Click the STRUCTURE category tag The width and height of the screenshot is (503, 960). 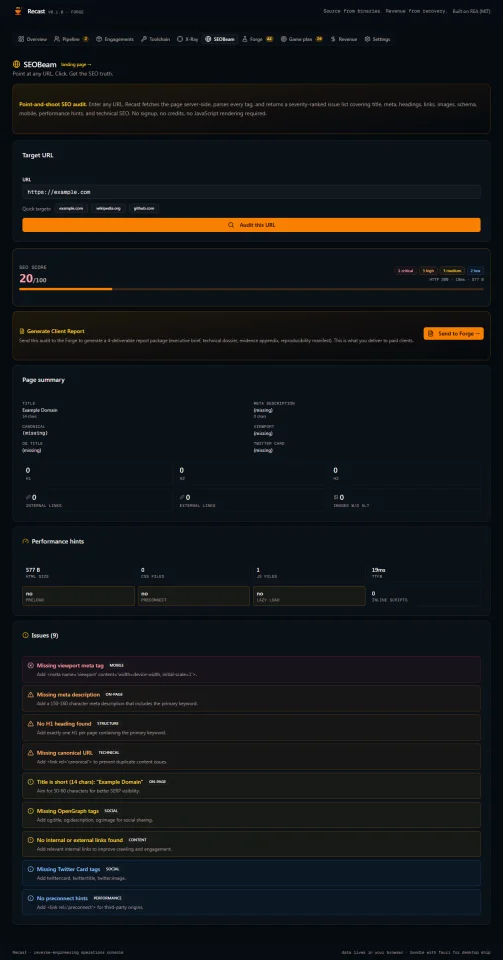108,724
